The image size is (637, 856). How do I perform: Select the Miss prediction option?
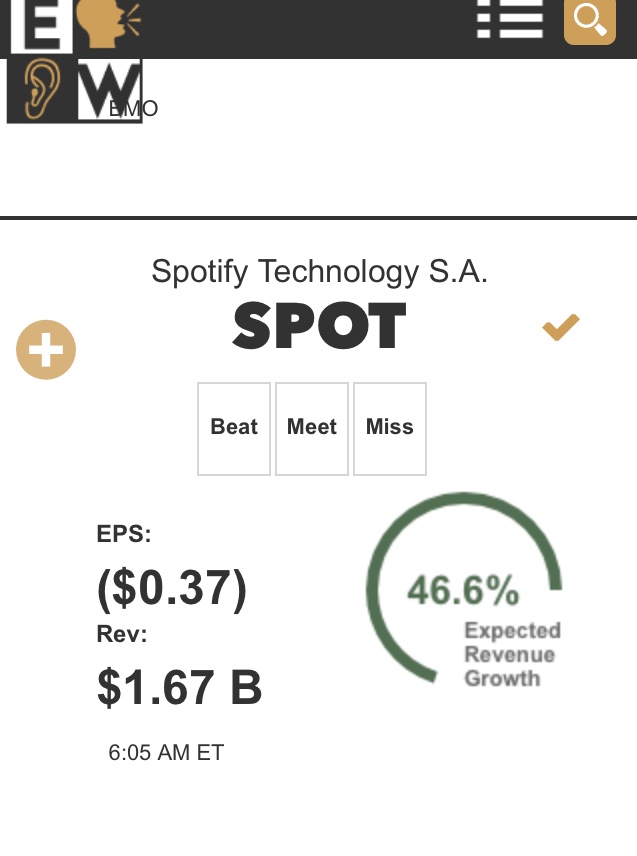tap(390, 428)
